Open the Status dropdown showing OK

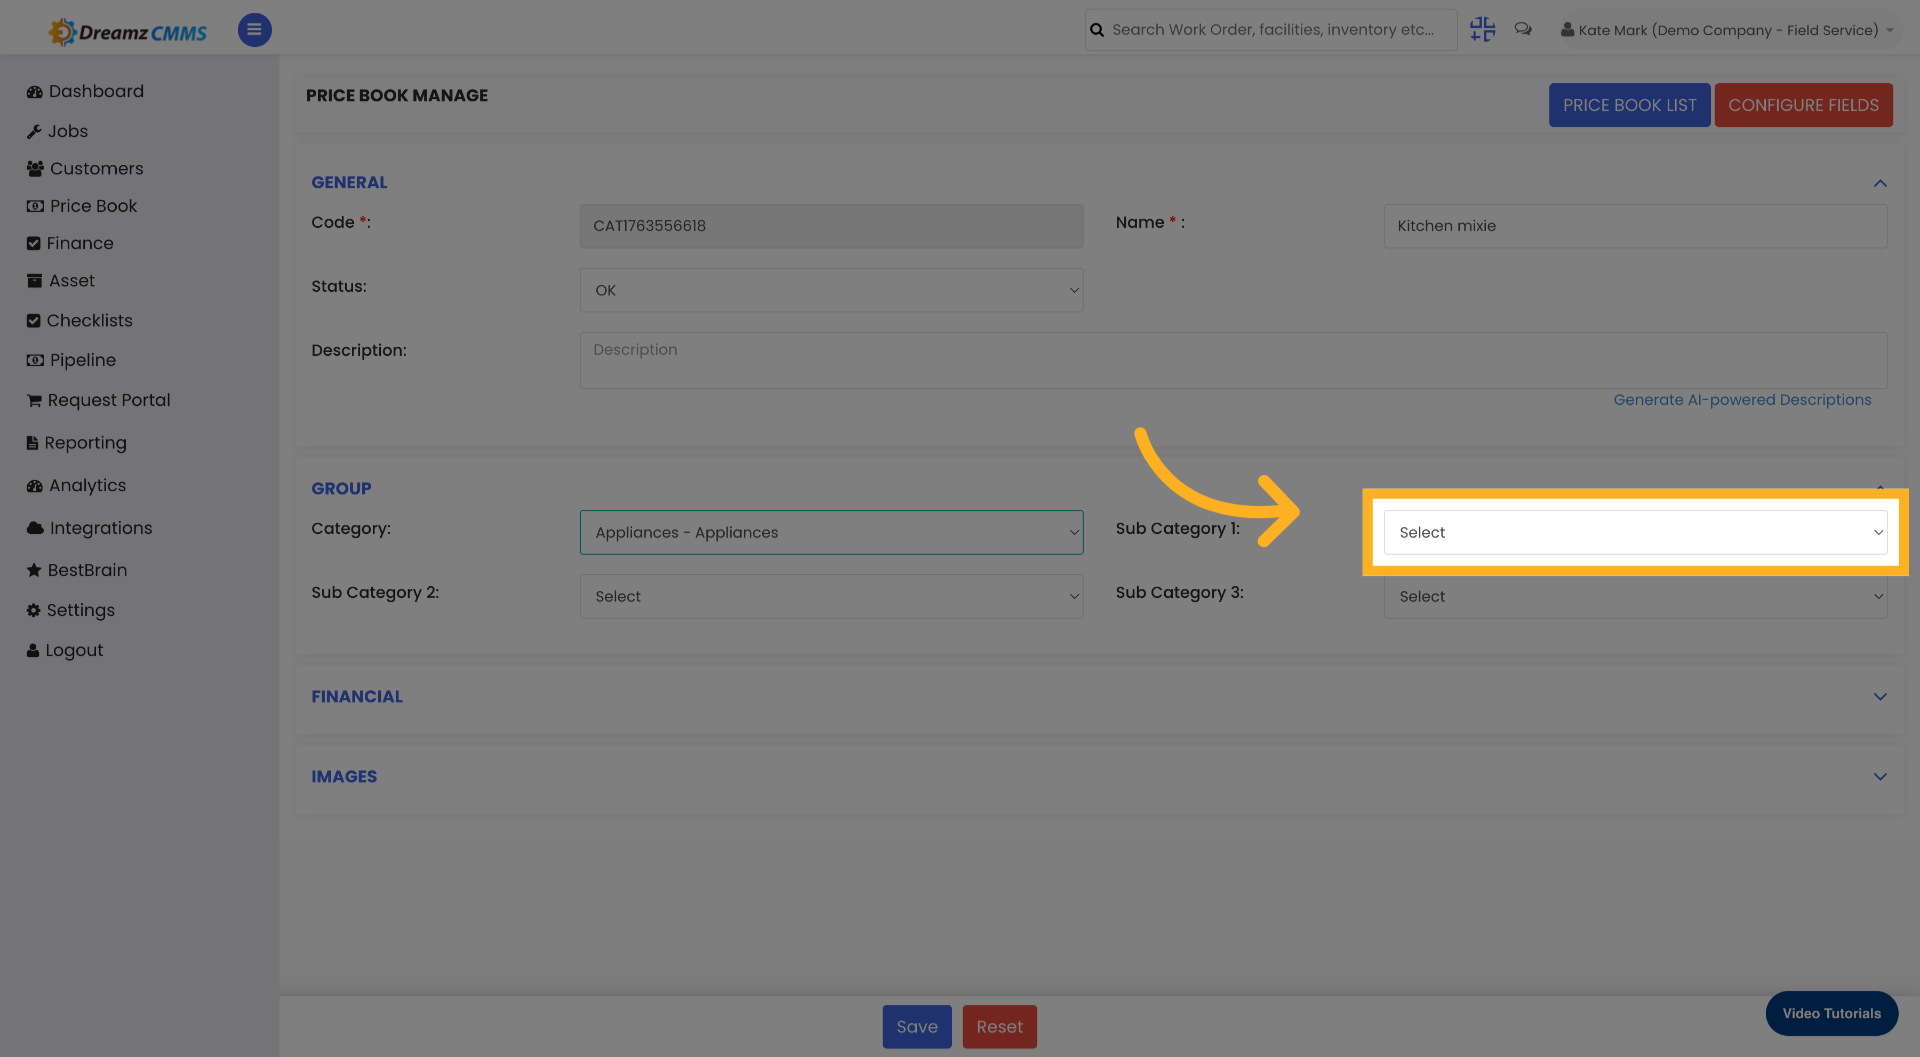coord(831,290)
